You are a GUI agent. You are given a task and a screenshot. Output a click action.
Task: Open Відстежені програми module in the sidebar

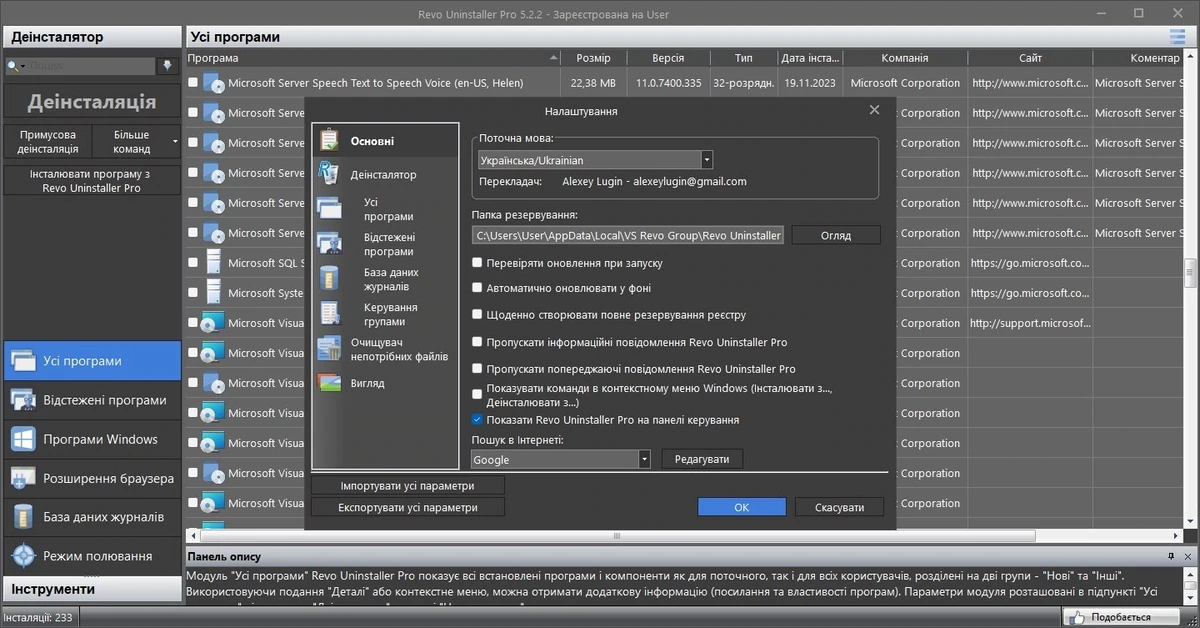coord(93,400)
